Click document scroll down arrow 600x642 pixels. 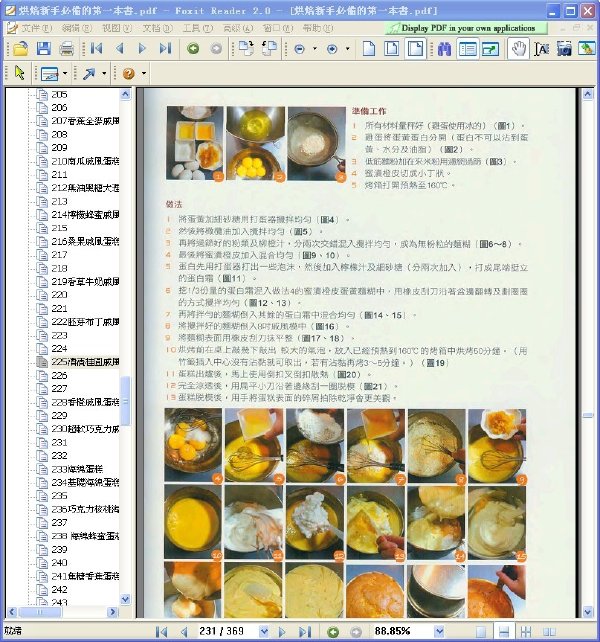[x=588, y=613]
